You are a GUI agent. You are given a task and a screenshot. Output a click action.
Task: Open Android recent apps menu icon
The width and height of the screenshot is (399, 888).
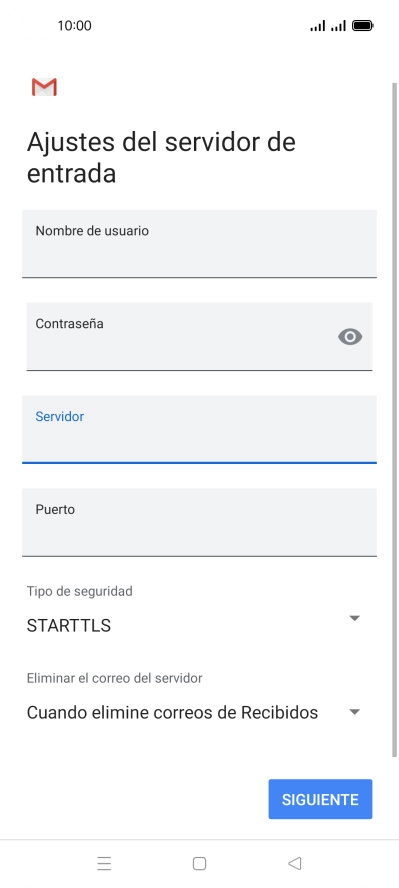(104, 864)
